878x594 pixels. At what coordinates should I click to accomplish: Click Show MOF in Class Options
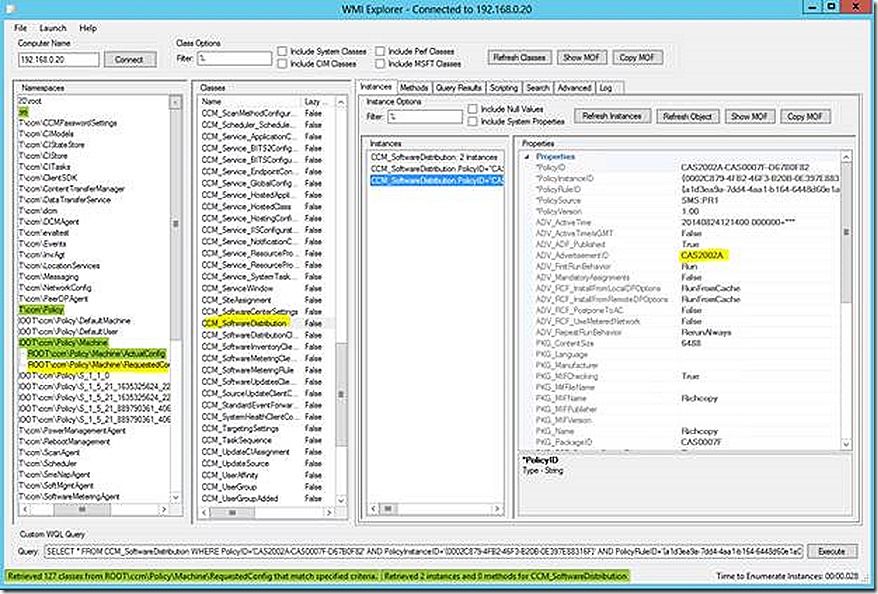pos(581,57)
